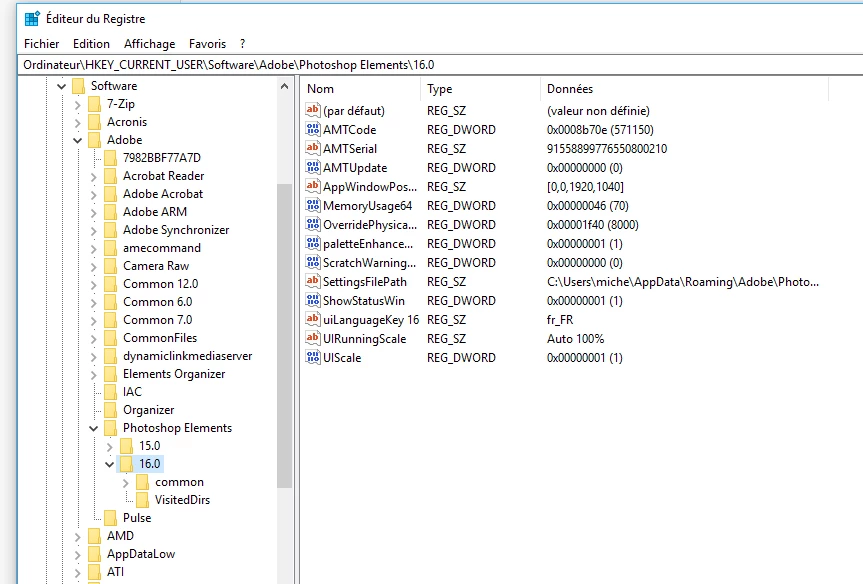This screenshot has height=584, width=863.
Task: Collapse the 16.0 key
Action: tap(110, 465)
